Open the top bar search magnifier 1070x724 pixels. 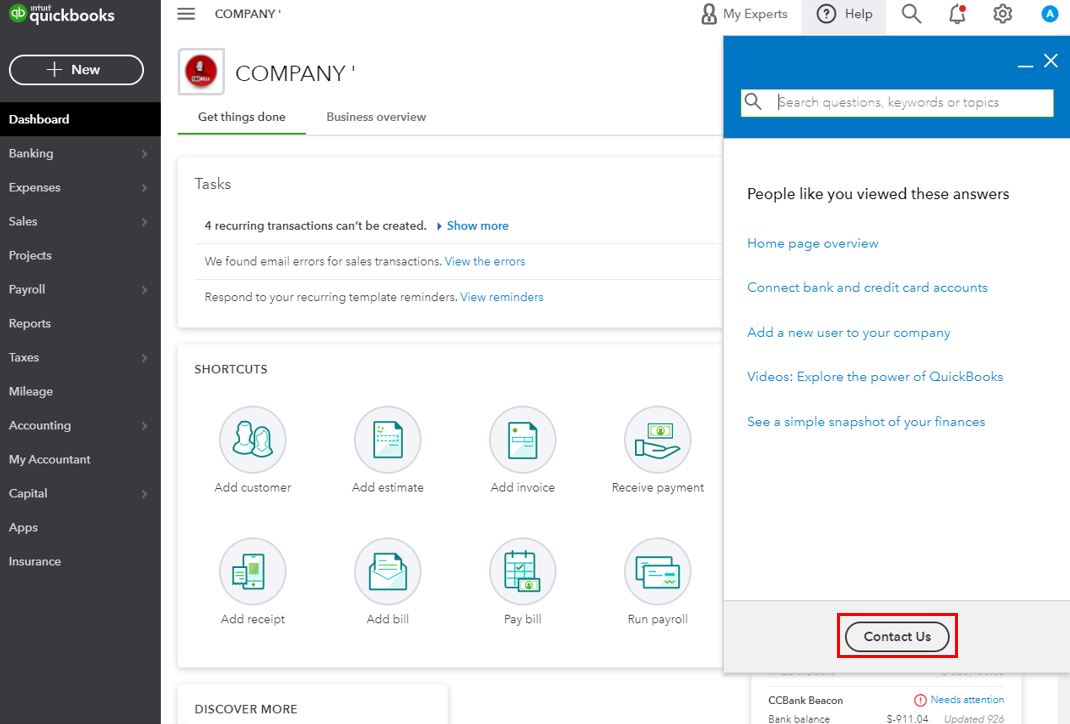point(911,14)
